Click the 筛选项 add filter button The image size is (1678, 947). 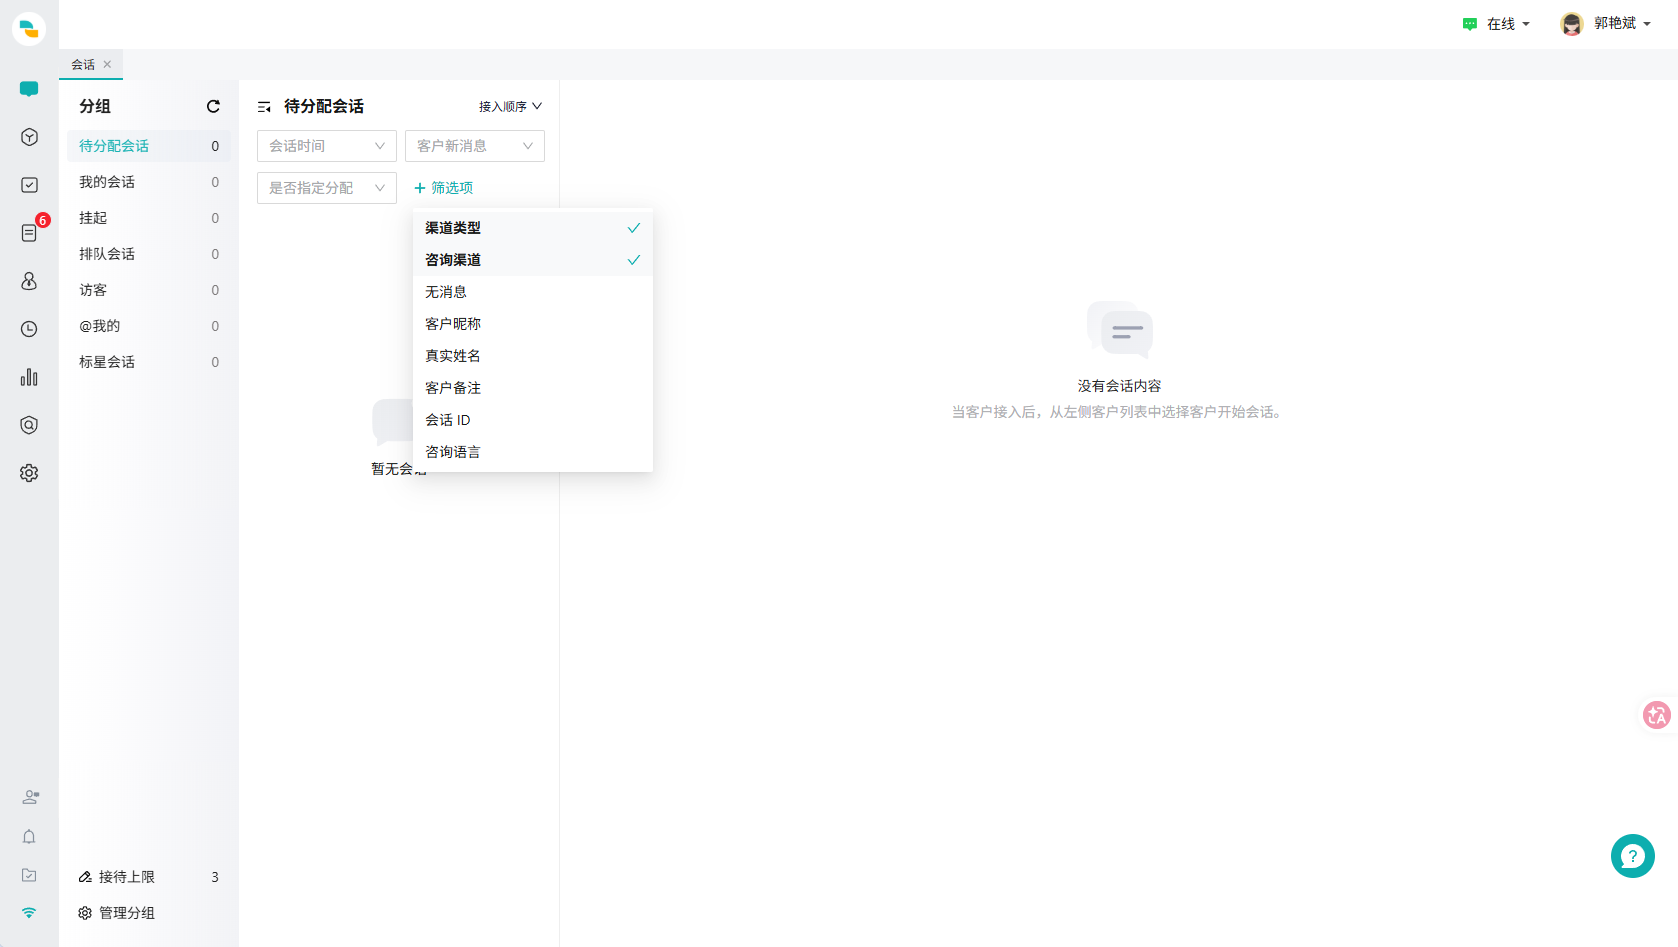(443, 188)
